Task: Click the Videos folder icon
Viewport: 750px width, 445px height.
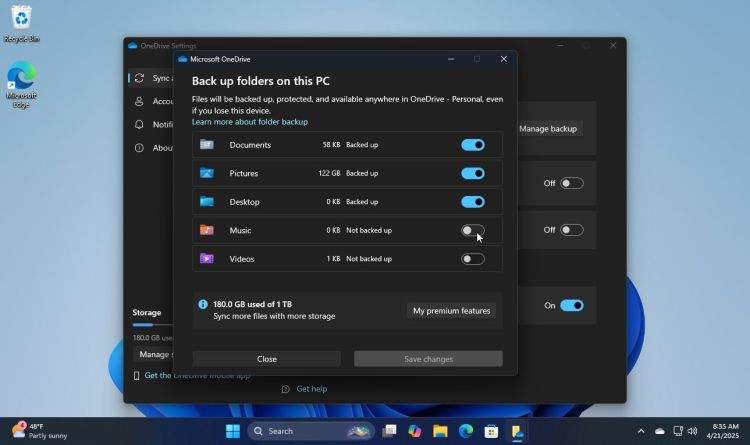Action: [x=207, y=259]
